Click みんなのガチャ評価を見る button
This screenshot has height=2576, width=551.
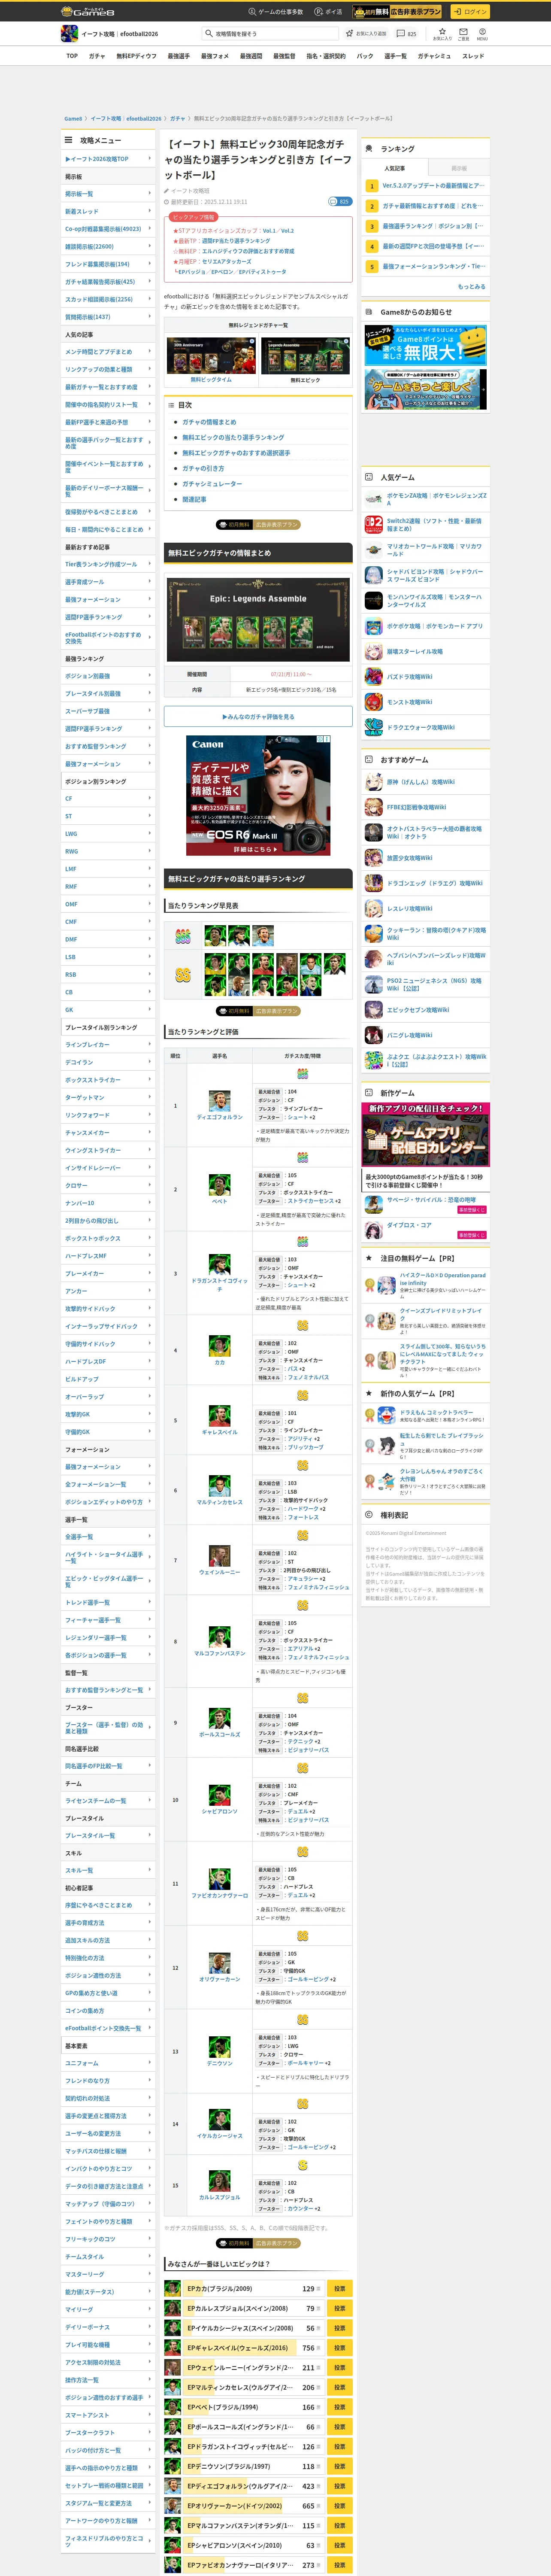click(258, 717)
